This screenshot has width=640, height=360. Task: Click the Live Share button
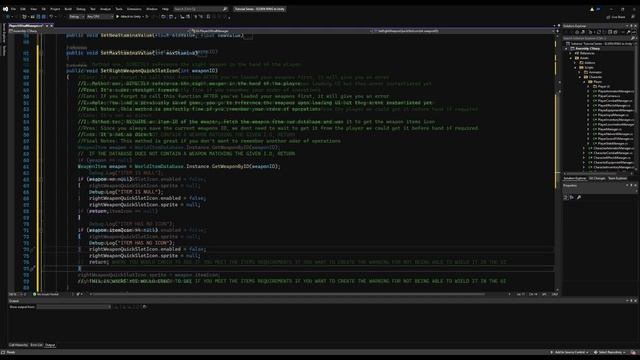[x=616, y=17]
